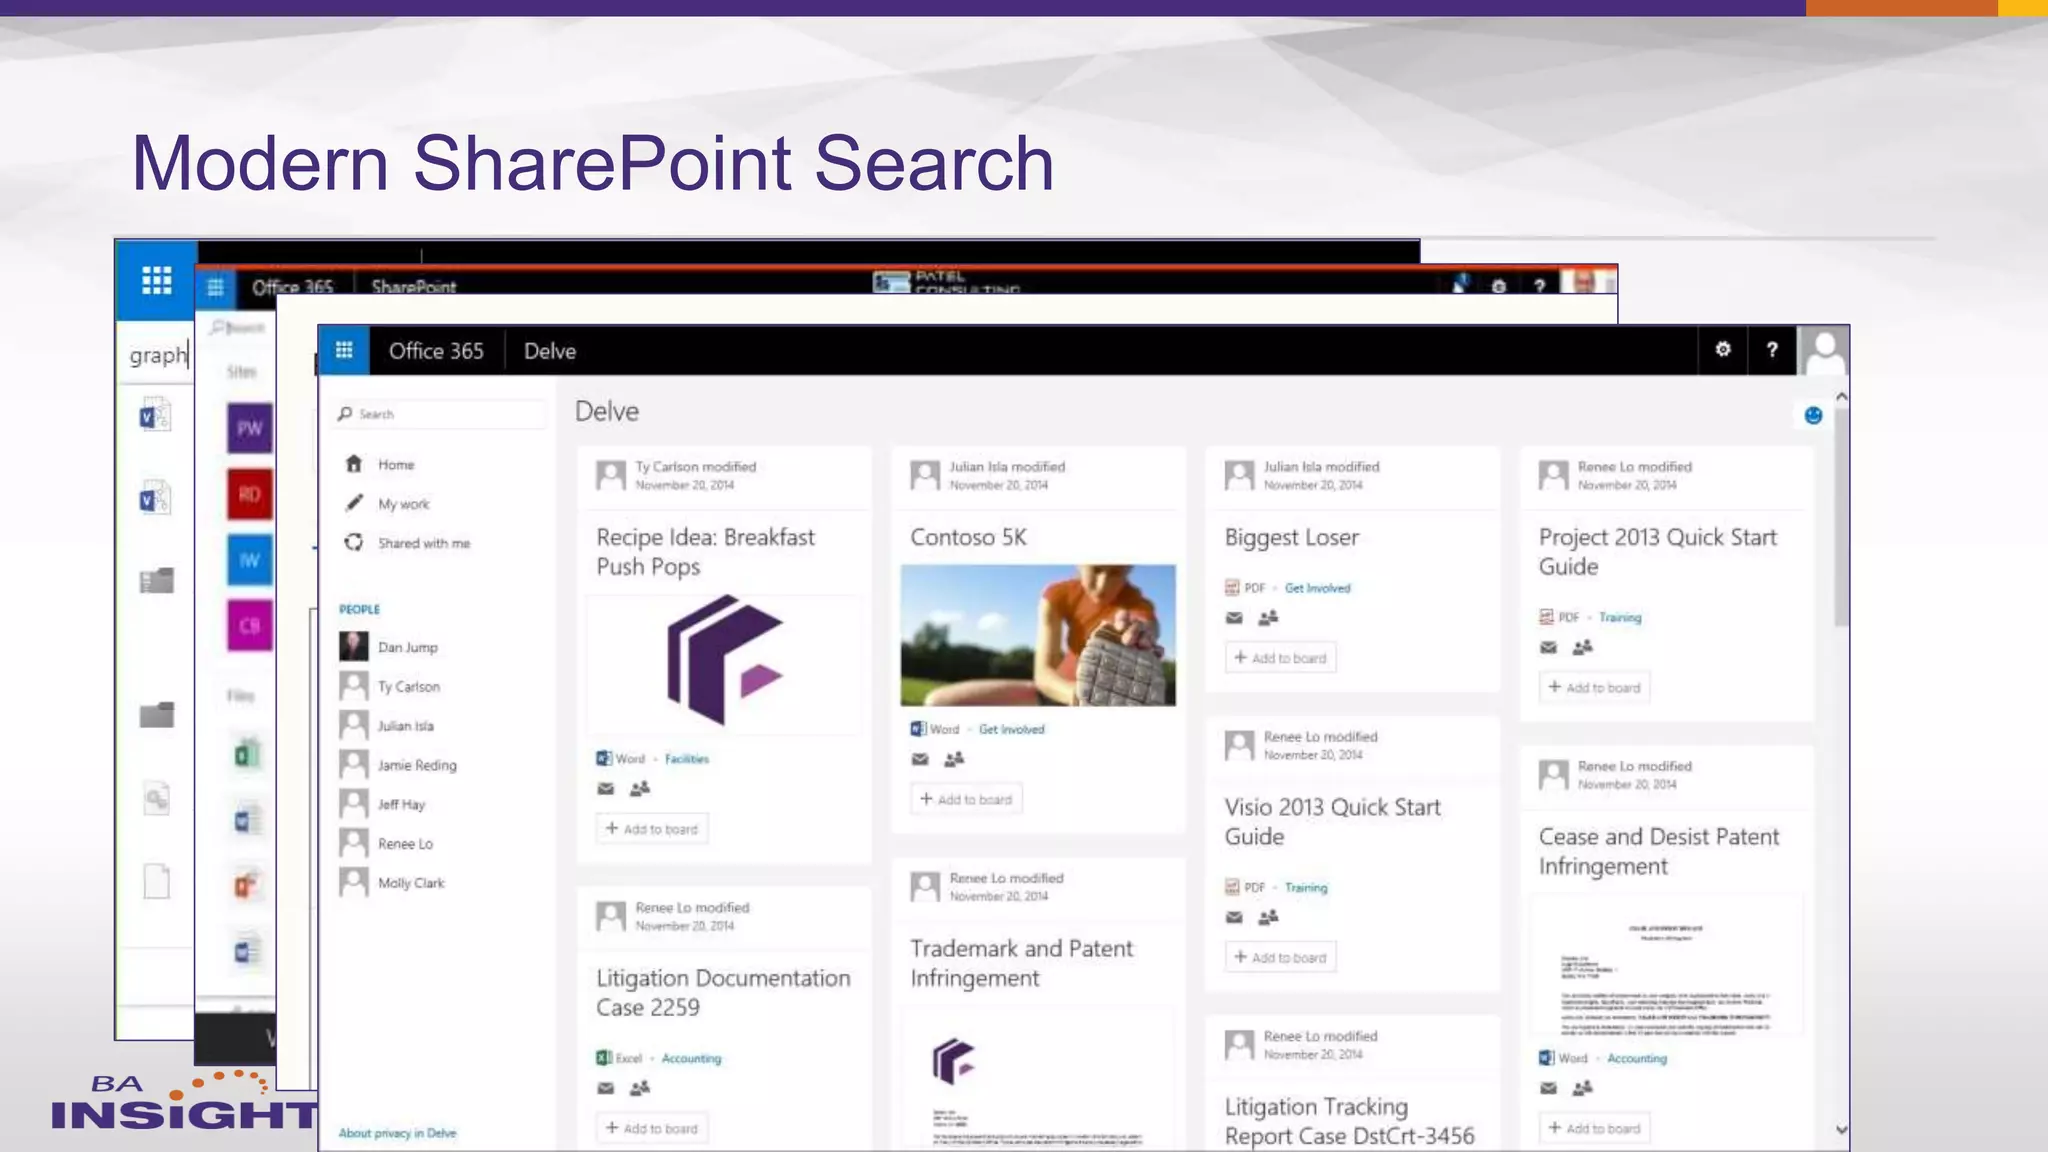This screenshot has width=2048, height=1152.
Task: Click the mail icon on Biggest Loser card
Action: click(1234, 618)
